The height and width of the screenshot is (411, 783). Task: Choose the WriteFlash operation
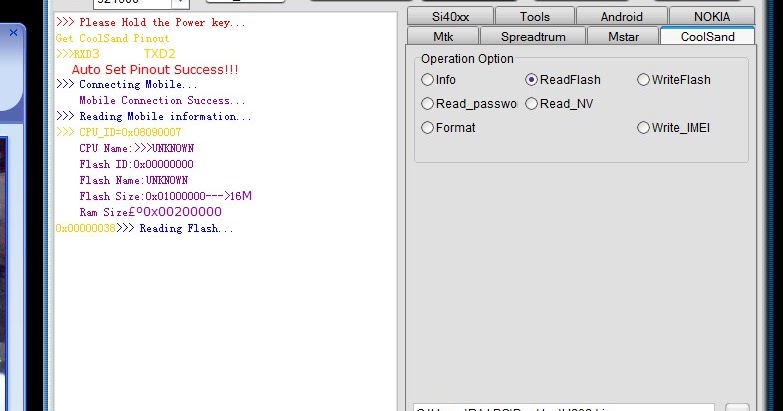pyautogui.click(x=674, y=80)
